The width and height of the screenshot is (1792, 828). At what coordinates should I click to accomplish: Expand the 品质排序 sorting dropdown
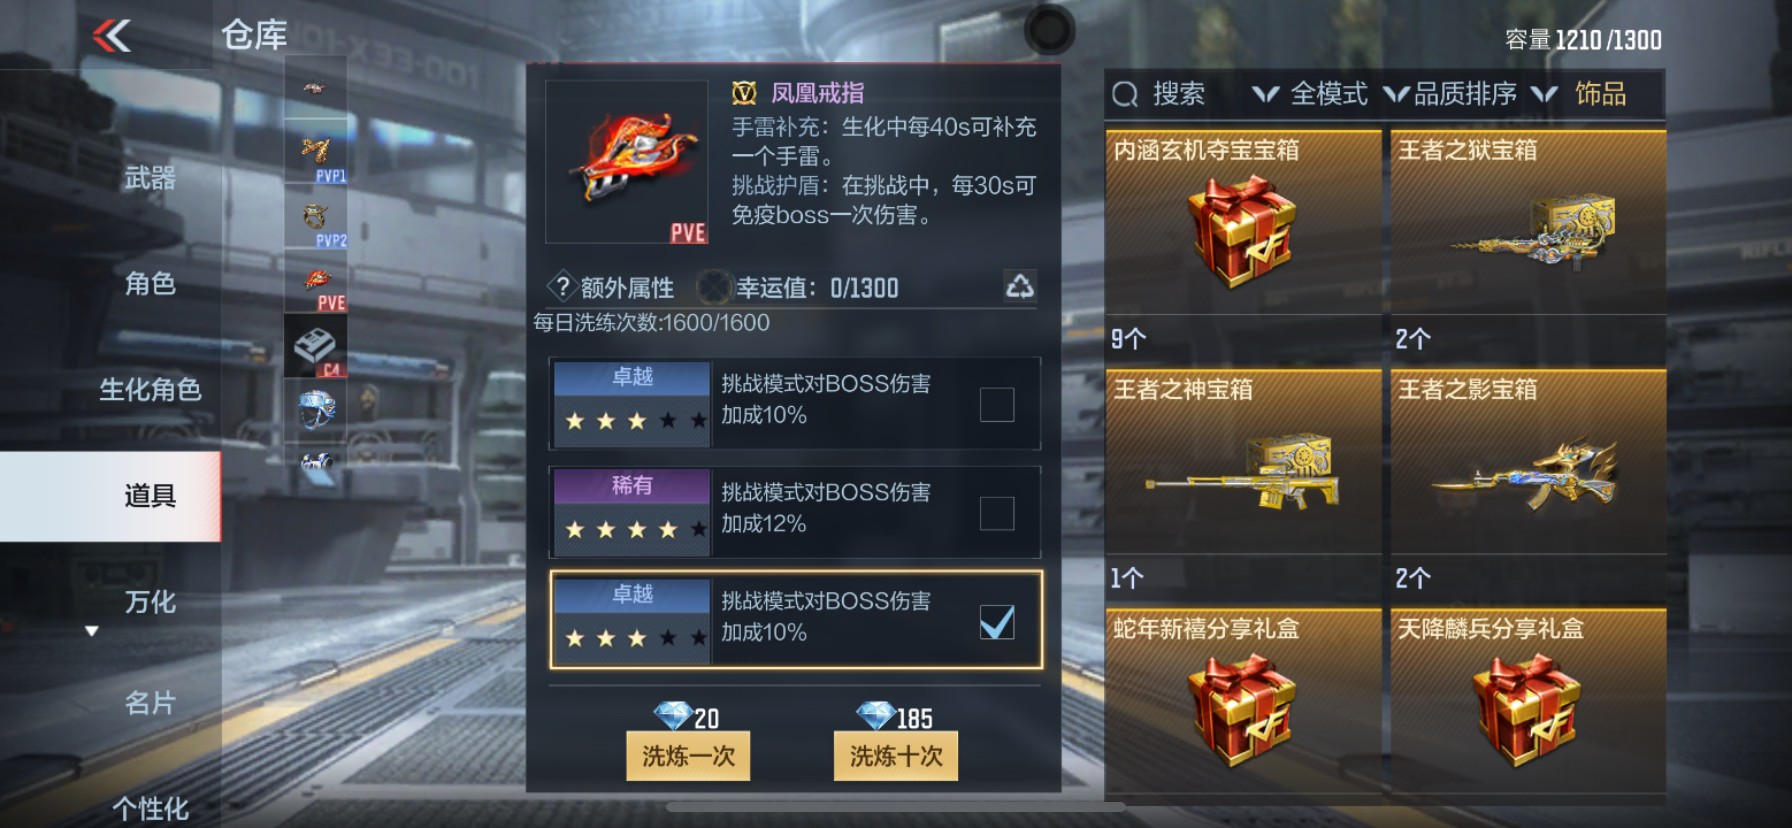[x=1449, y=94]
